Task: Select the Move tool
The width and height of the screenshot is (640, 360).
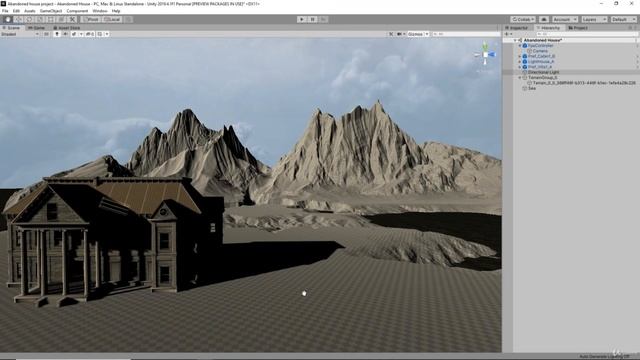Action: pos(18,19)
